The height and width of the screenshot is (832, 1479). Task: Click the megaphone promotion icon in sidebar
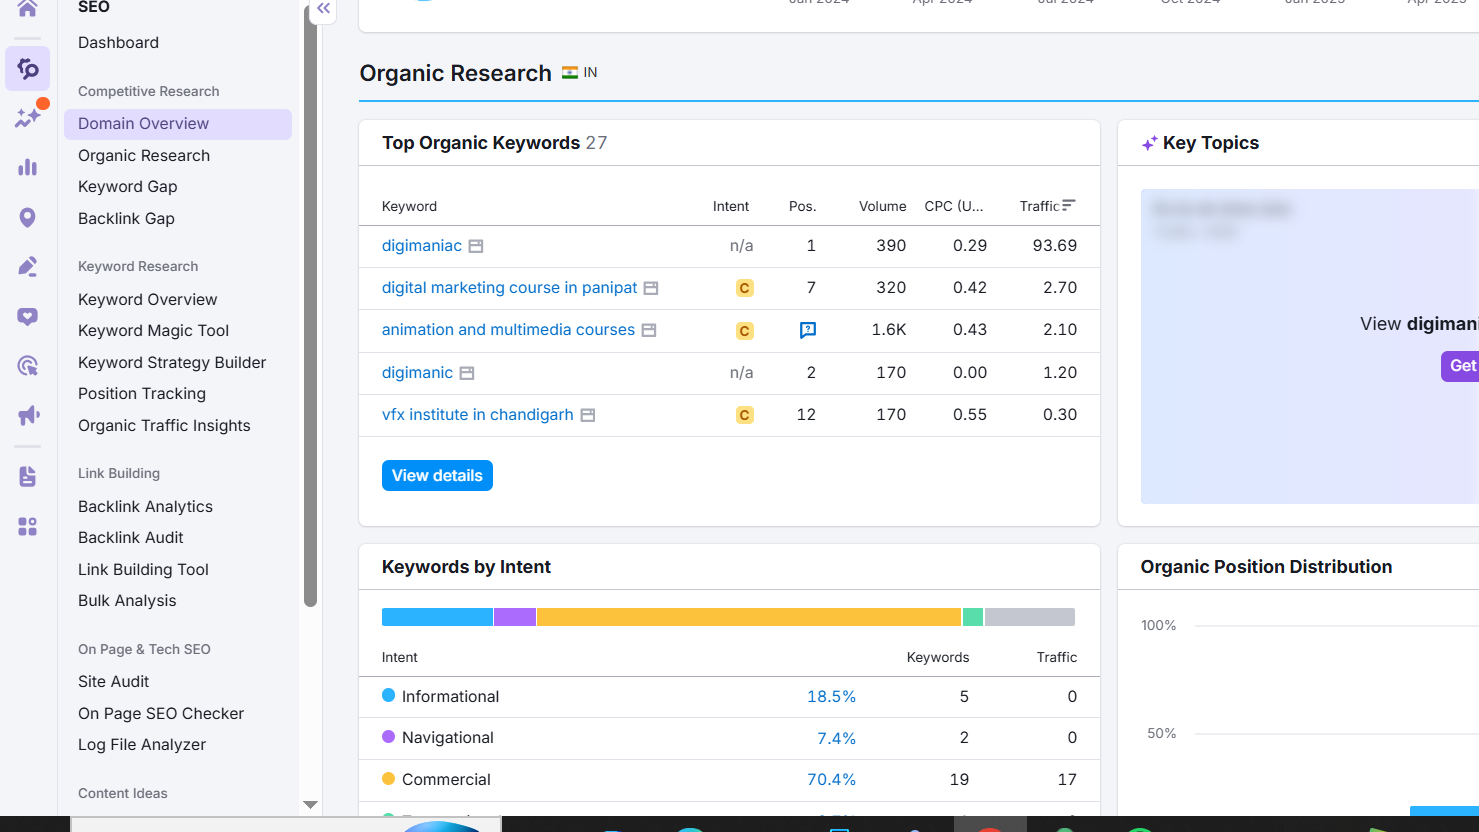click(x=27, y=415)
